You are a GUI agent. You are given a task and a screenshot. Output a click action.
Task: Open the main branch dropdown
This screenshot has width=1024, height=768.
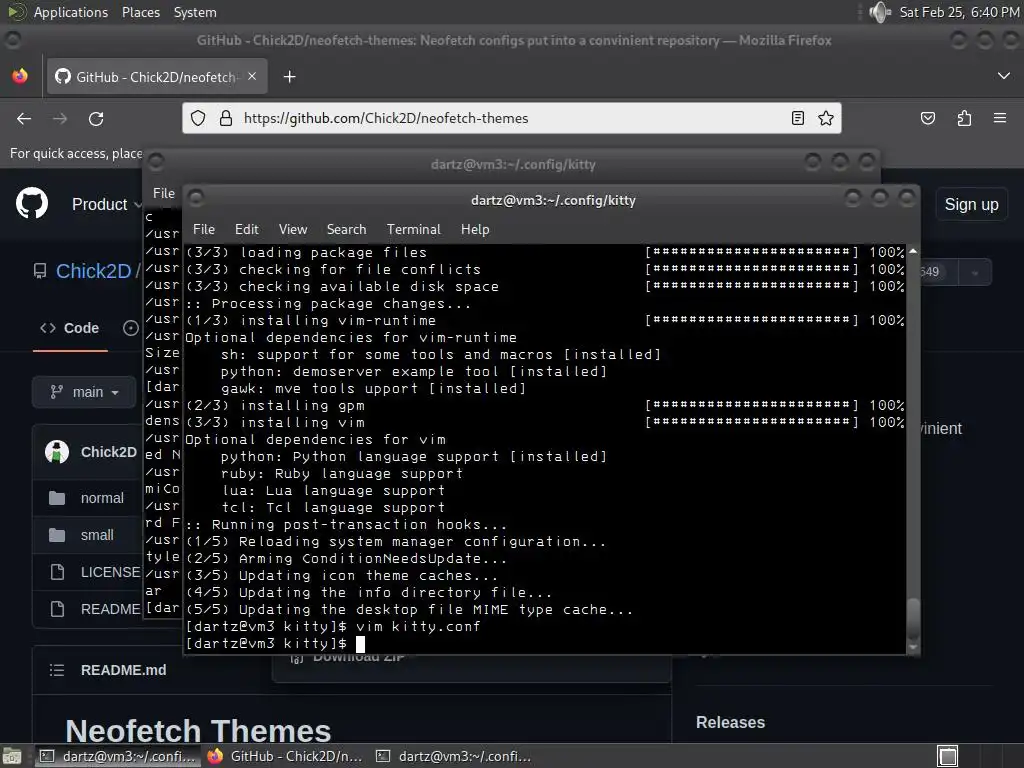coord(84,392)
